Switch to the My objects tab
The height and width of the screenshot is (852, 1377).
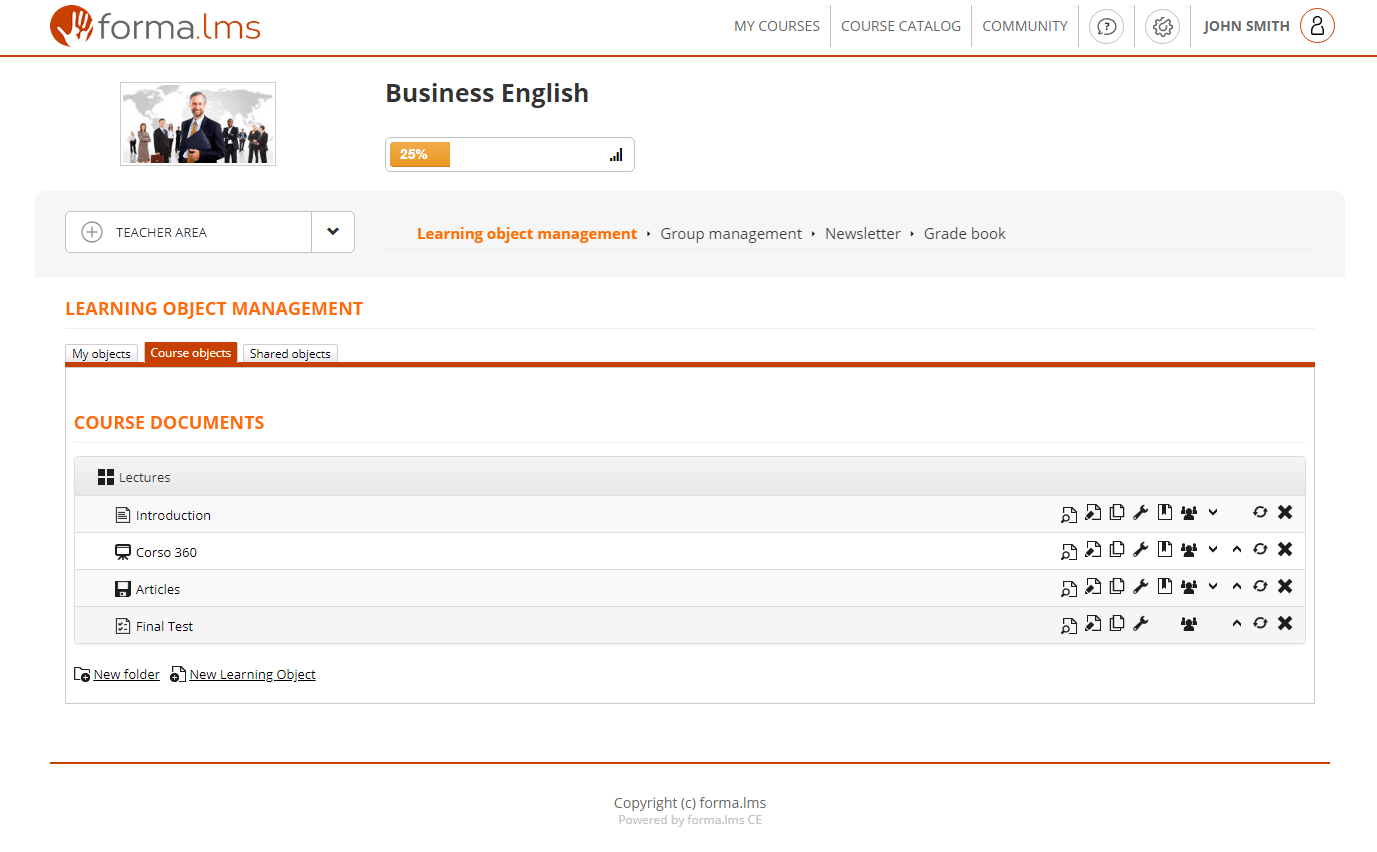(x=101, y=353)
